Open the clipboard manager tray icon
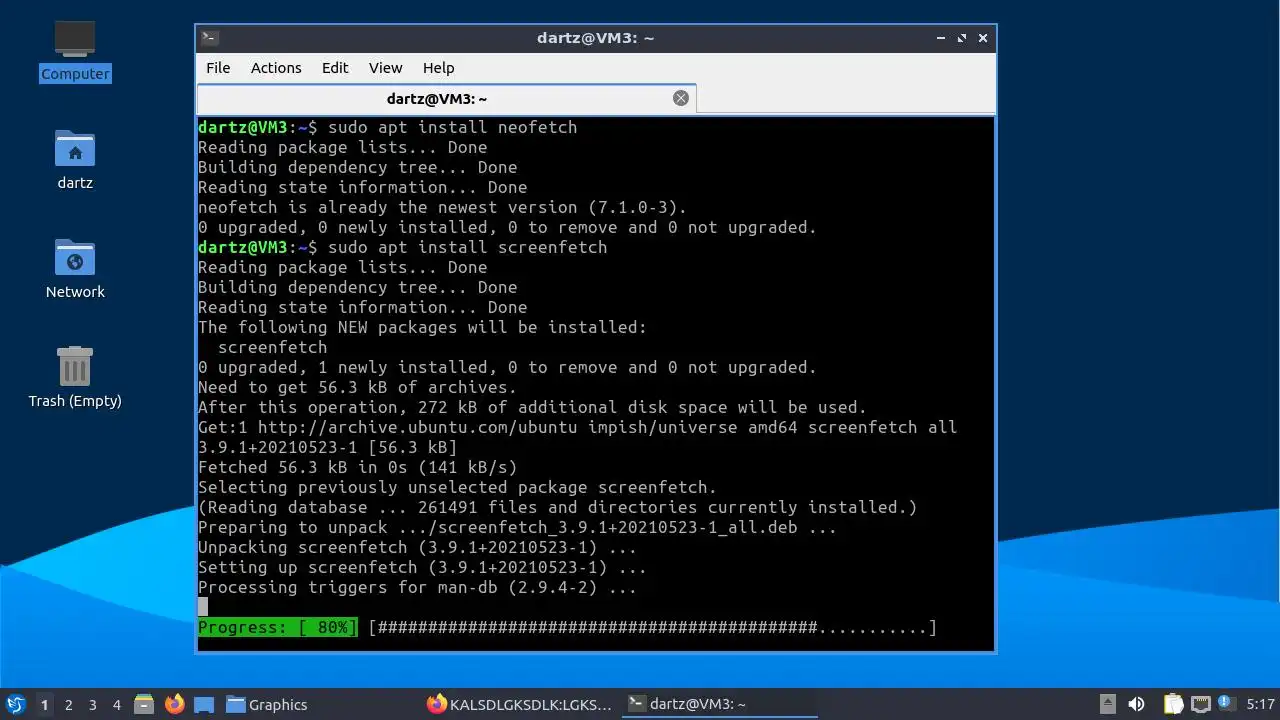Image resolution: width=1280 pixels, height=720 pixels. [1173, 704]
